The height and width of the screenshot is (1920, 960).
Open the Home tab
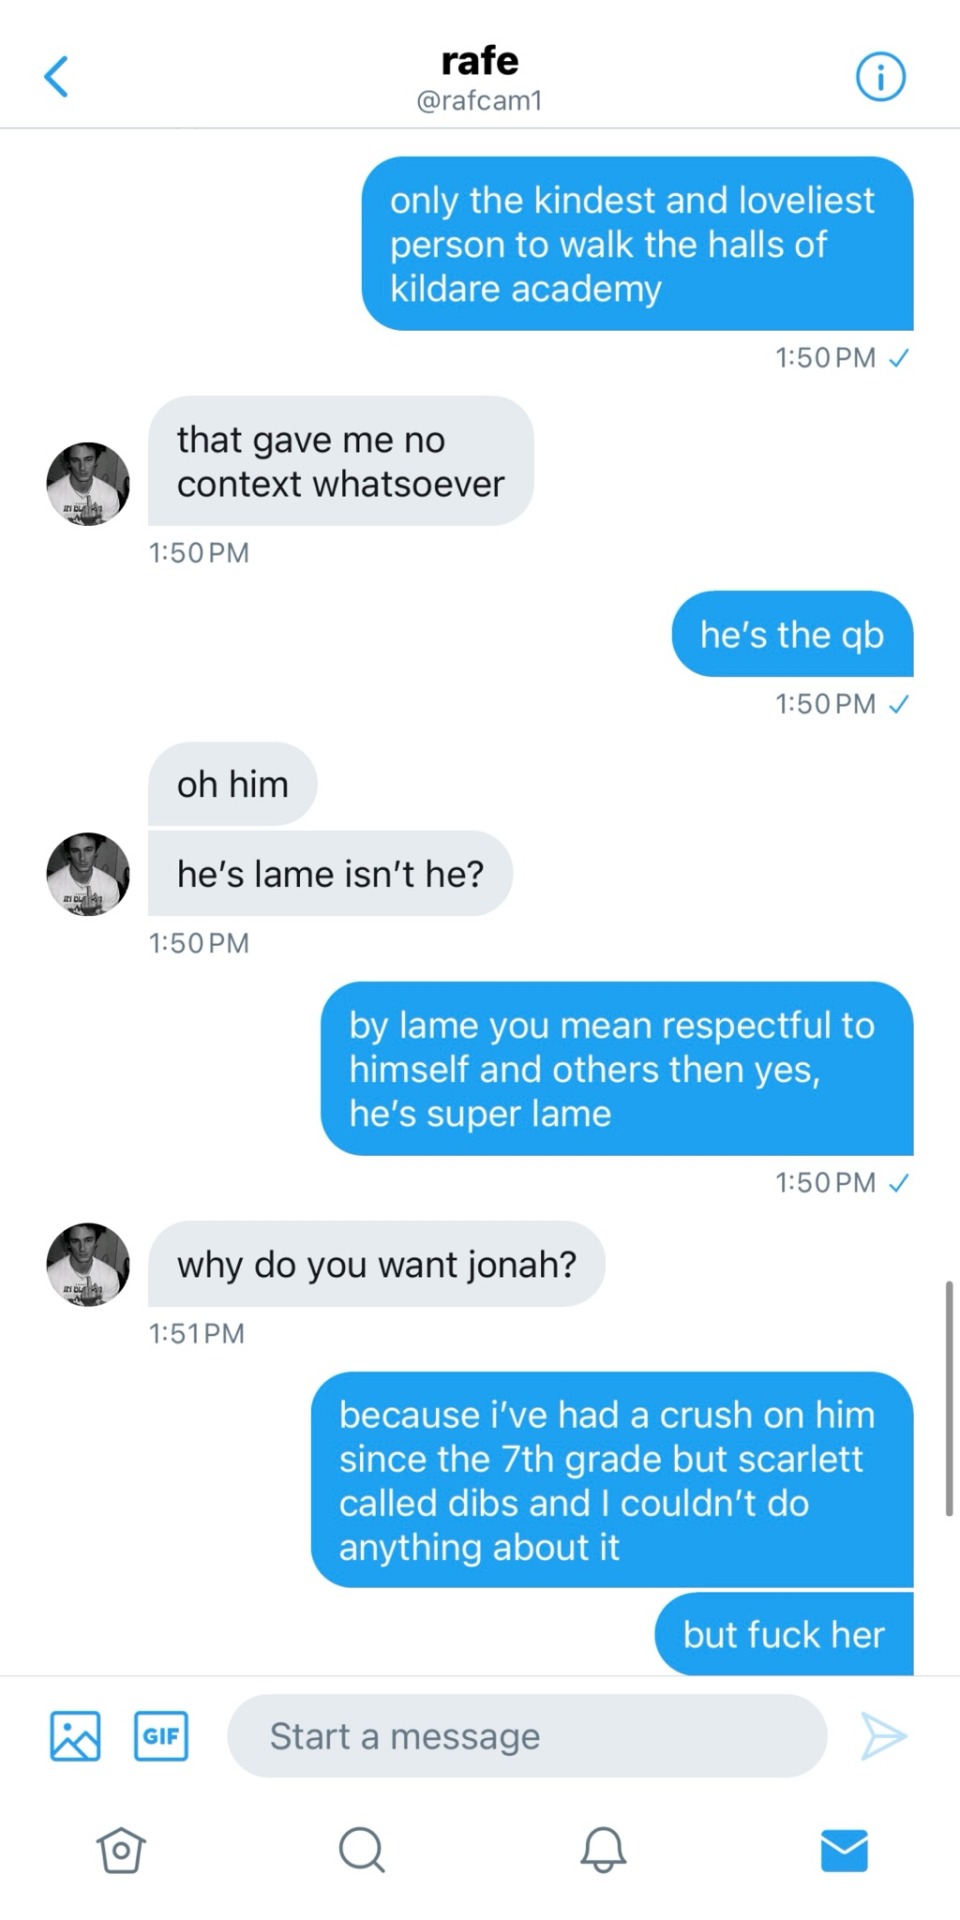point(121,1850)
